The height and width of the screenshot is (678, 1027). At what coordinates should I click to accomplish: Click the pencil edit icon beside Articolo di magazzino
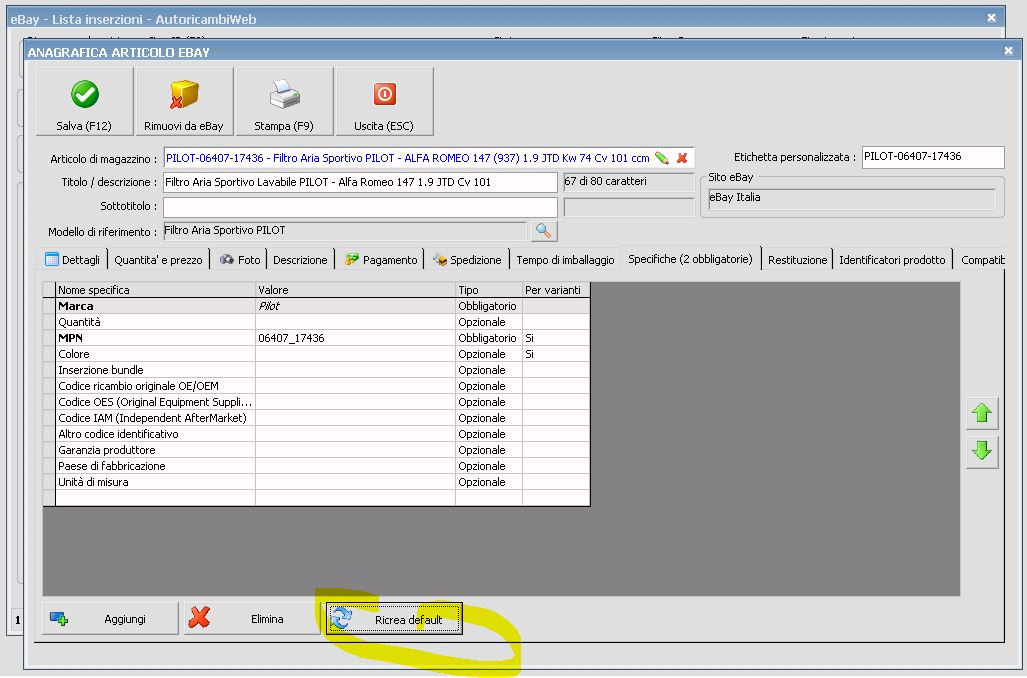[x=662, y=158]
